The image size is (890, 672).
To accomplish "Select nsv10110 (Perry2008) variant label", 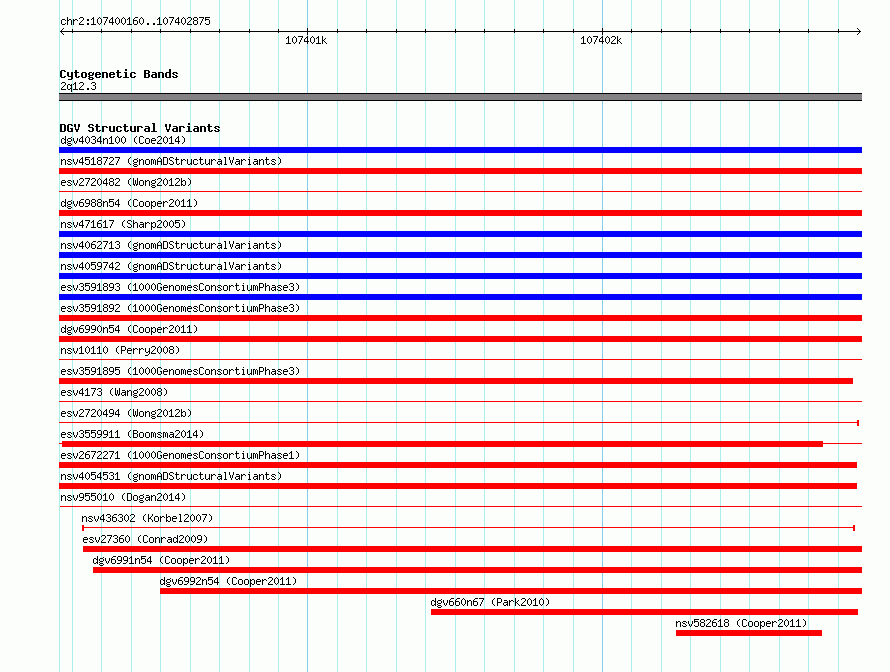I will pyautogui.click(x=120, y=350).
